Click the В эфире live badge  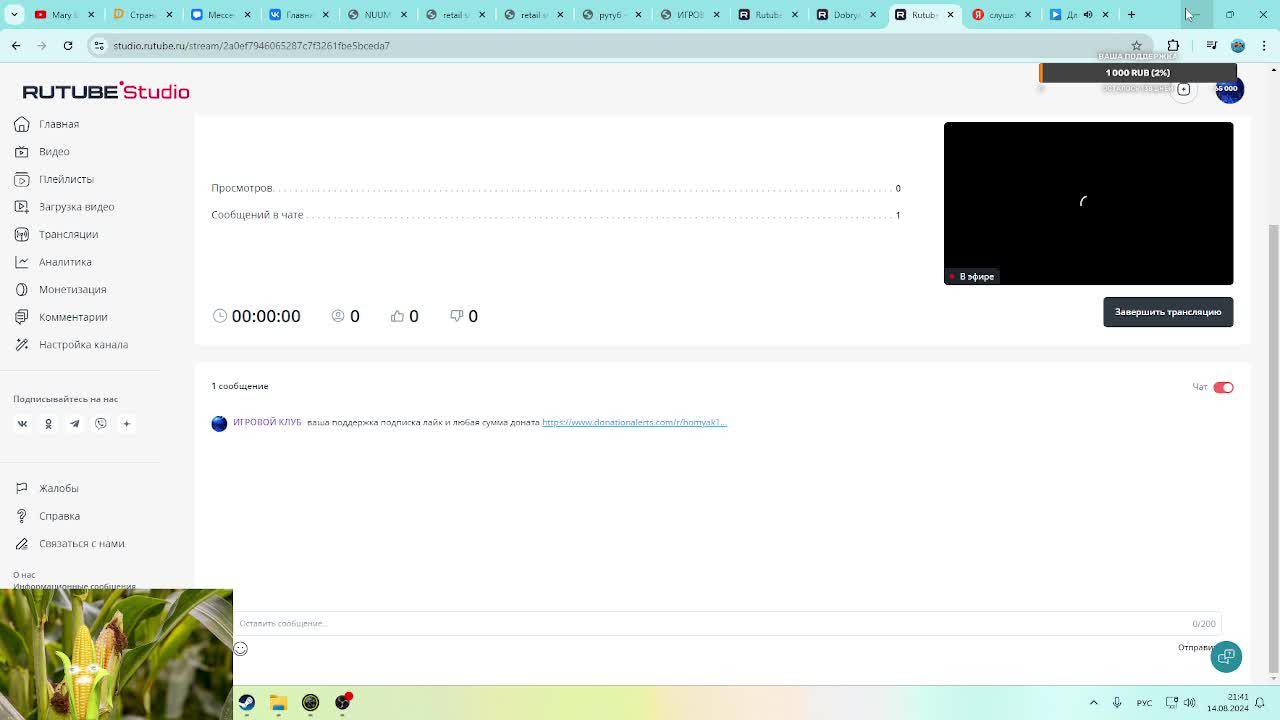click(x=972, y=277)
